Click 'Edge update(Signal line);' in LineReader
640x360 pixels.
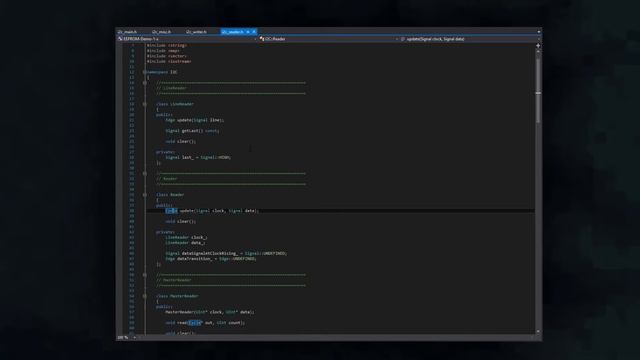pyautogui.click(x=195, y=120)
